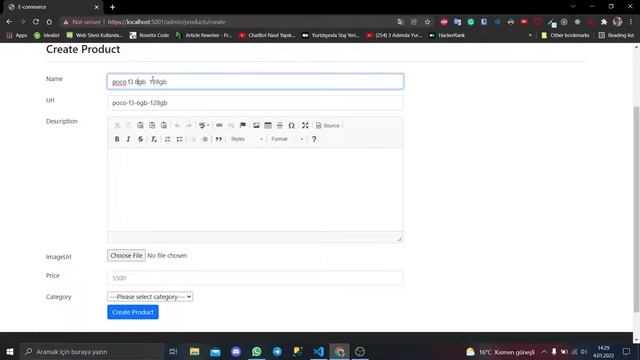Open the Apps bookmark
Viewport: 640px width, 360px height.
point(17,36)
